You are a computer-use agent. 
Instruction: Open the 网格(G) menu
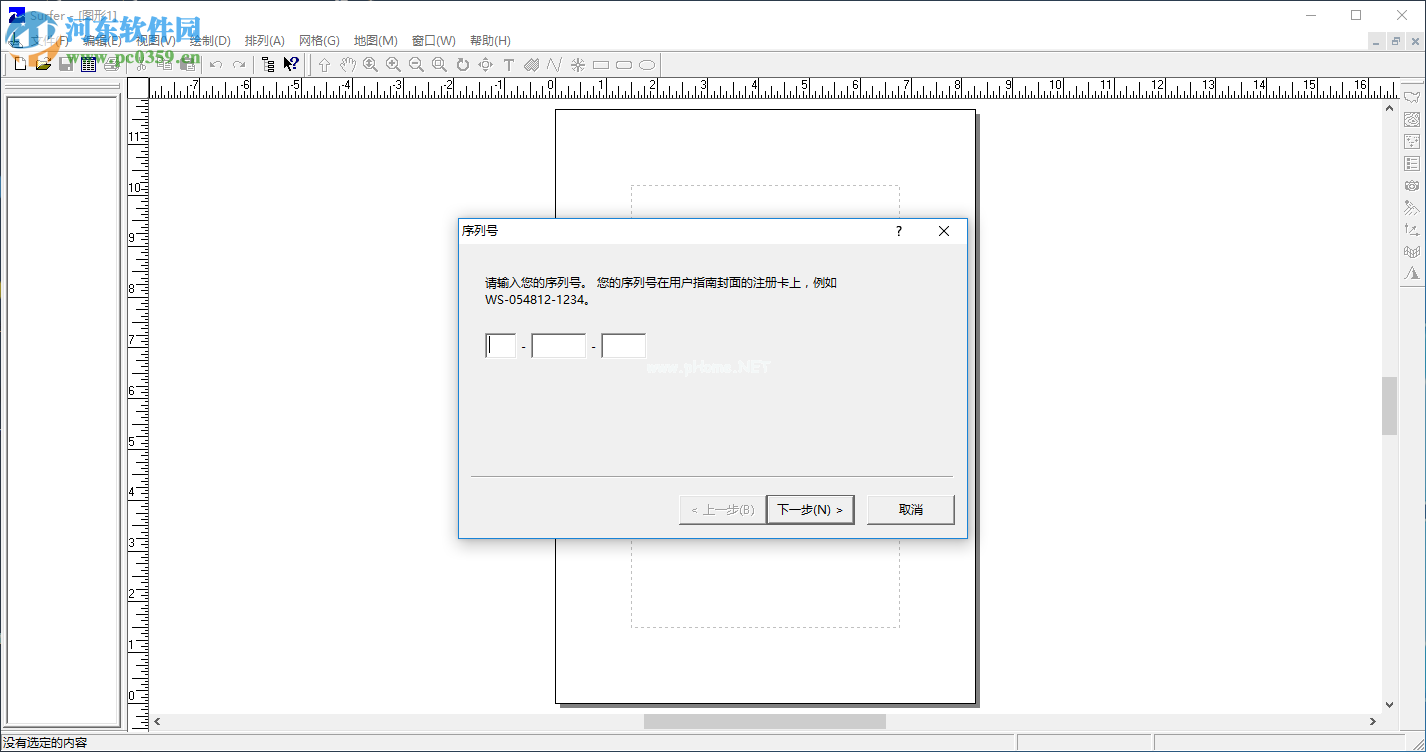coord(319,40)
